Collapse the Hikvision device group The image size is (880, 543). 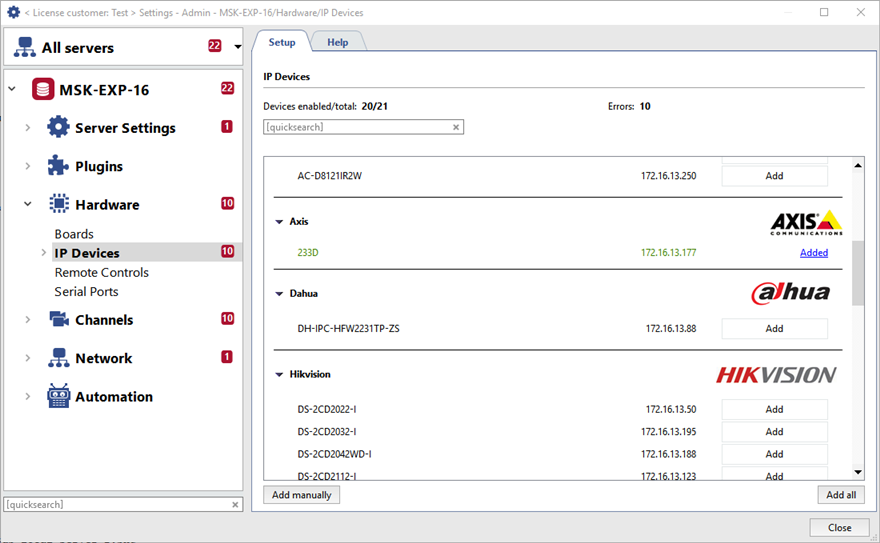pos(279,375)
